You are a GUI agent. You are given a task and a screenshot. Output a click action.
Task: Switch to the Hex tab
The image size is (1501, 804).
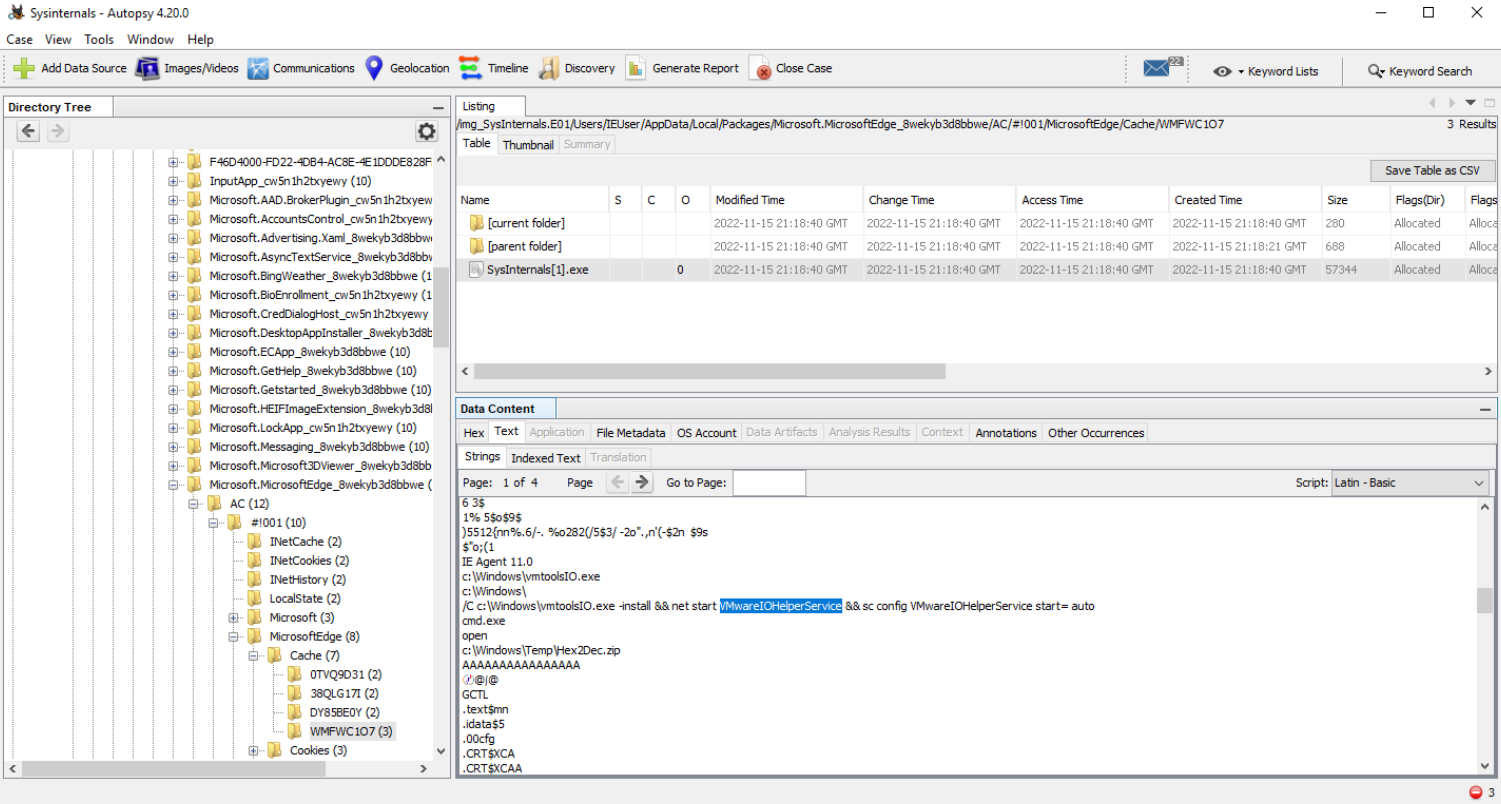click(x=474, y=432)
